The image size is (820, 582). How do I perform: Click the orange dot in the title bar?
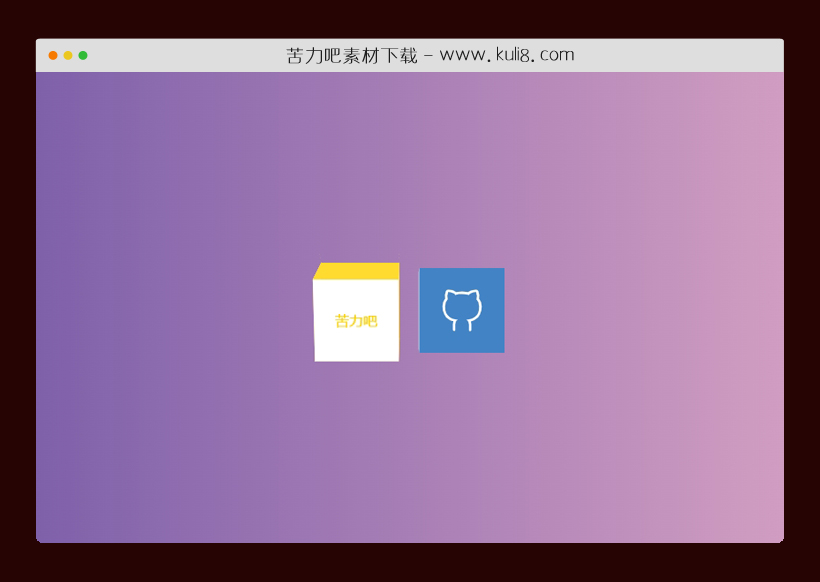[x=53, y=55]
